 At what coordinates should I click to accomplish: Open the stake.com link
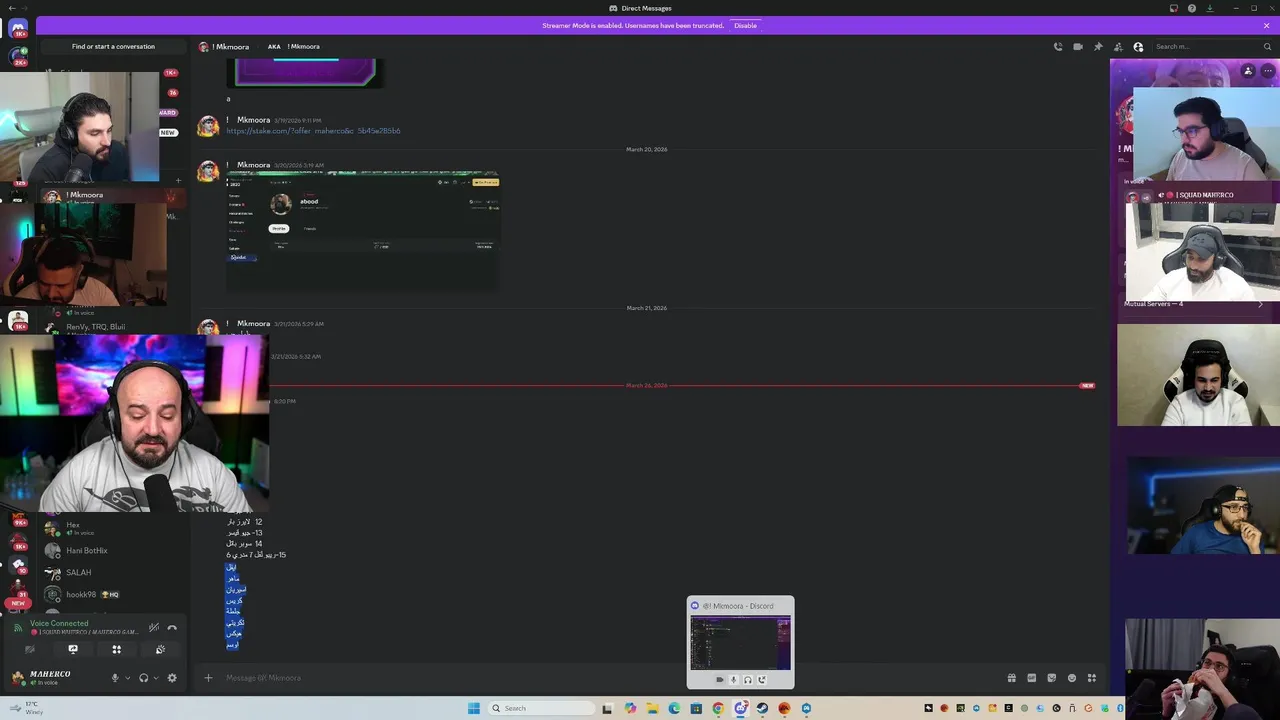tap(313, 131)
